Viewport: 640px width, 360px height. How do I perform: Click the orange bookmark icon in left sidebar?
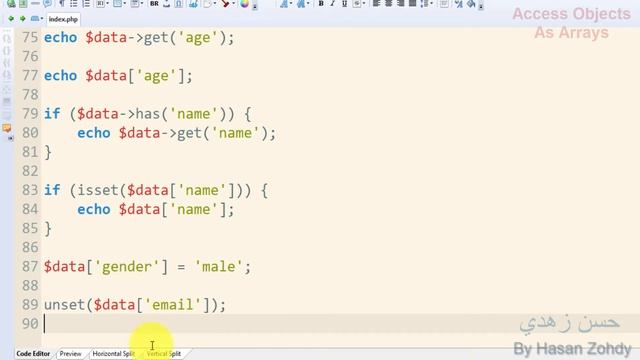pyautogui.click(x=7, y=129)
